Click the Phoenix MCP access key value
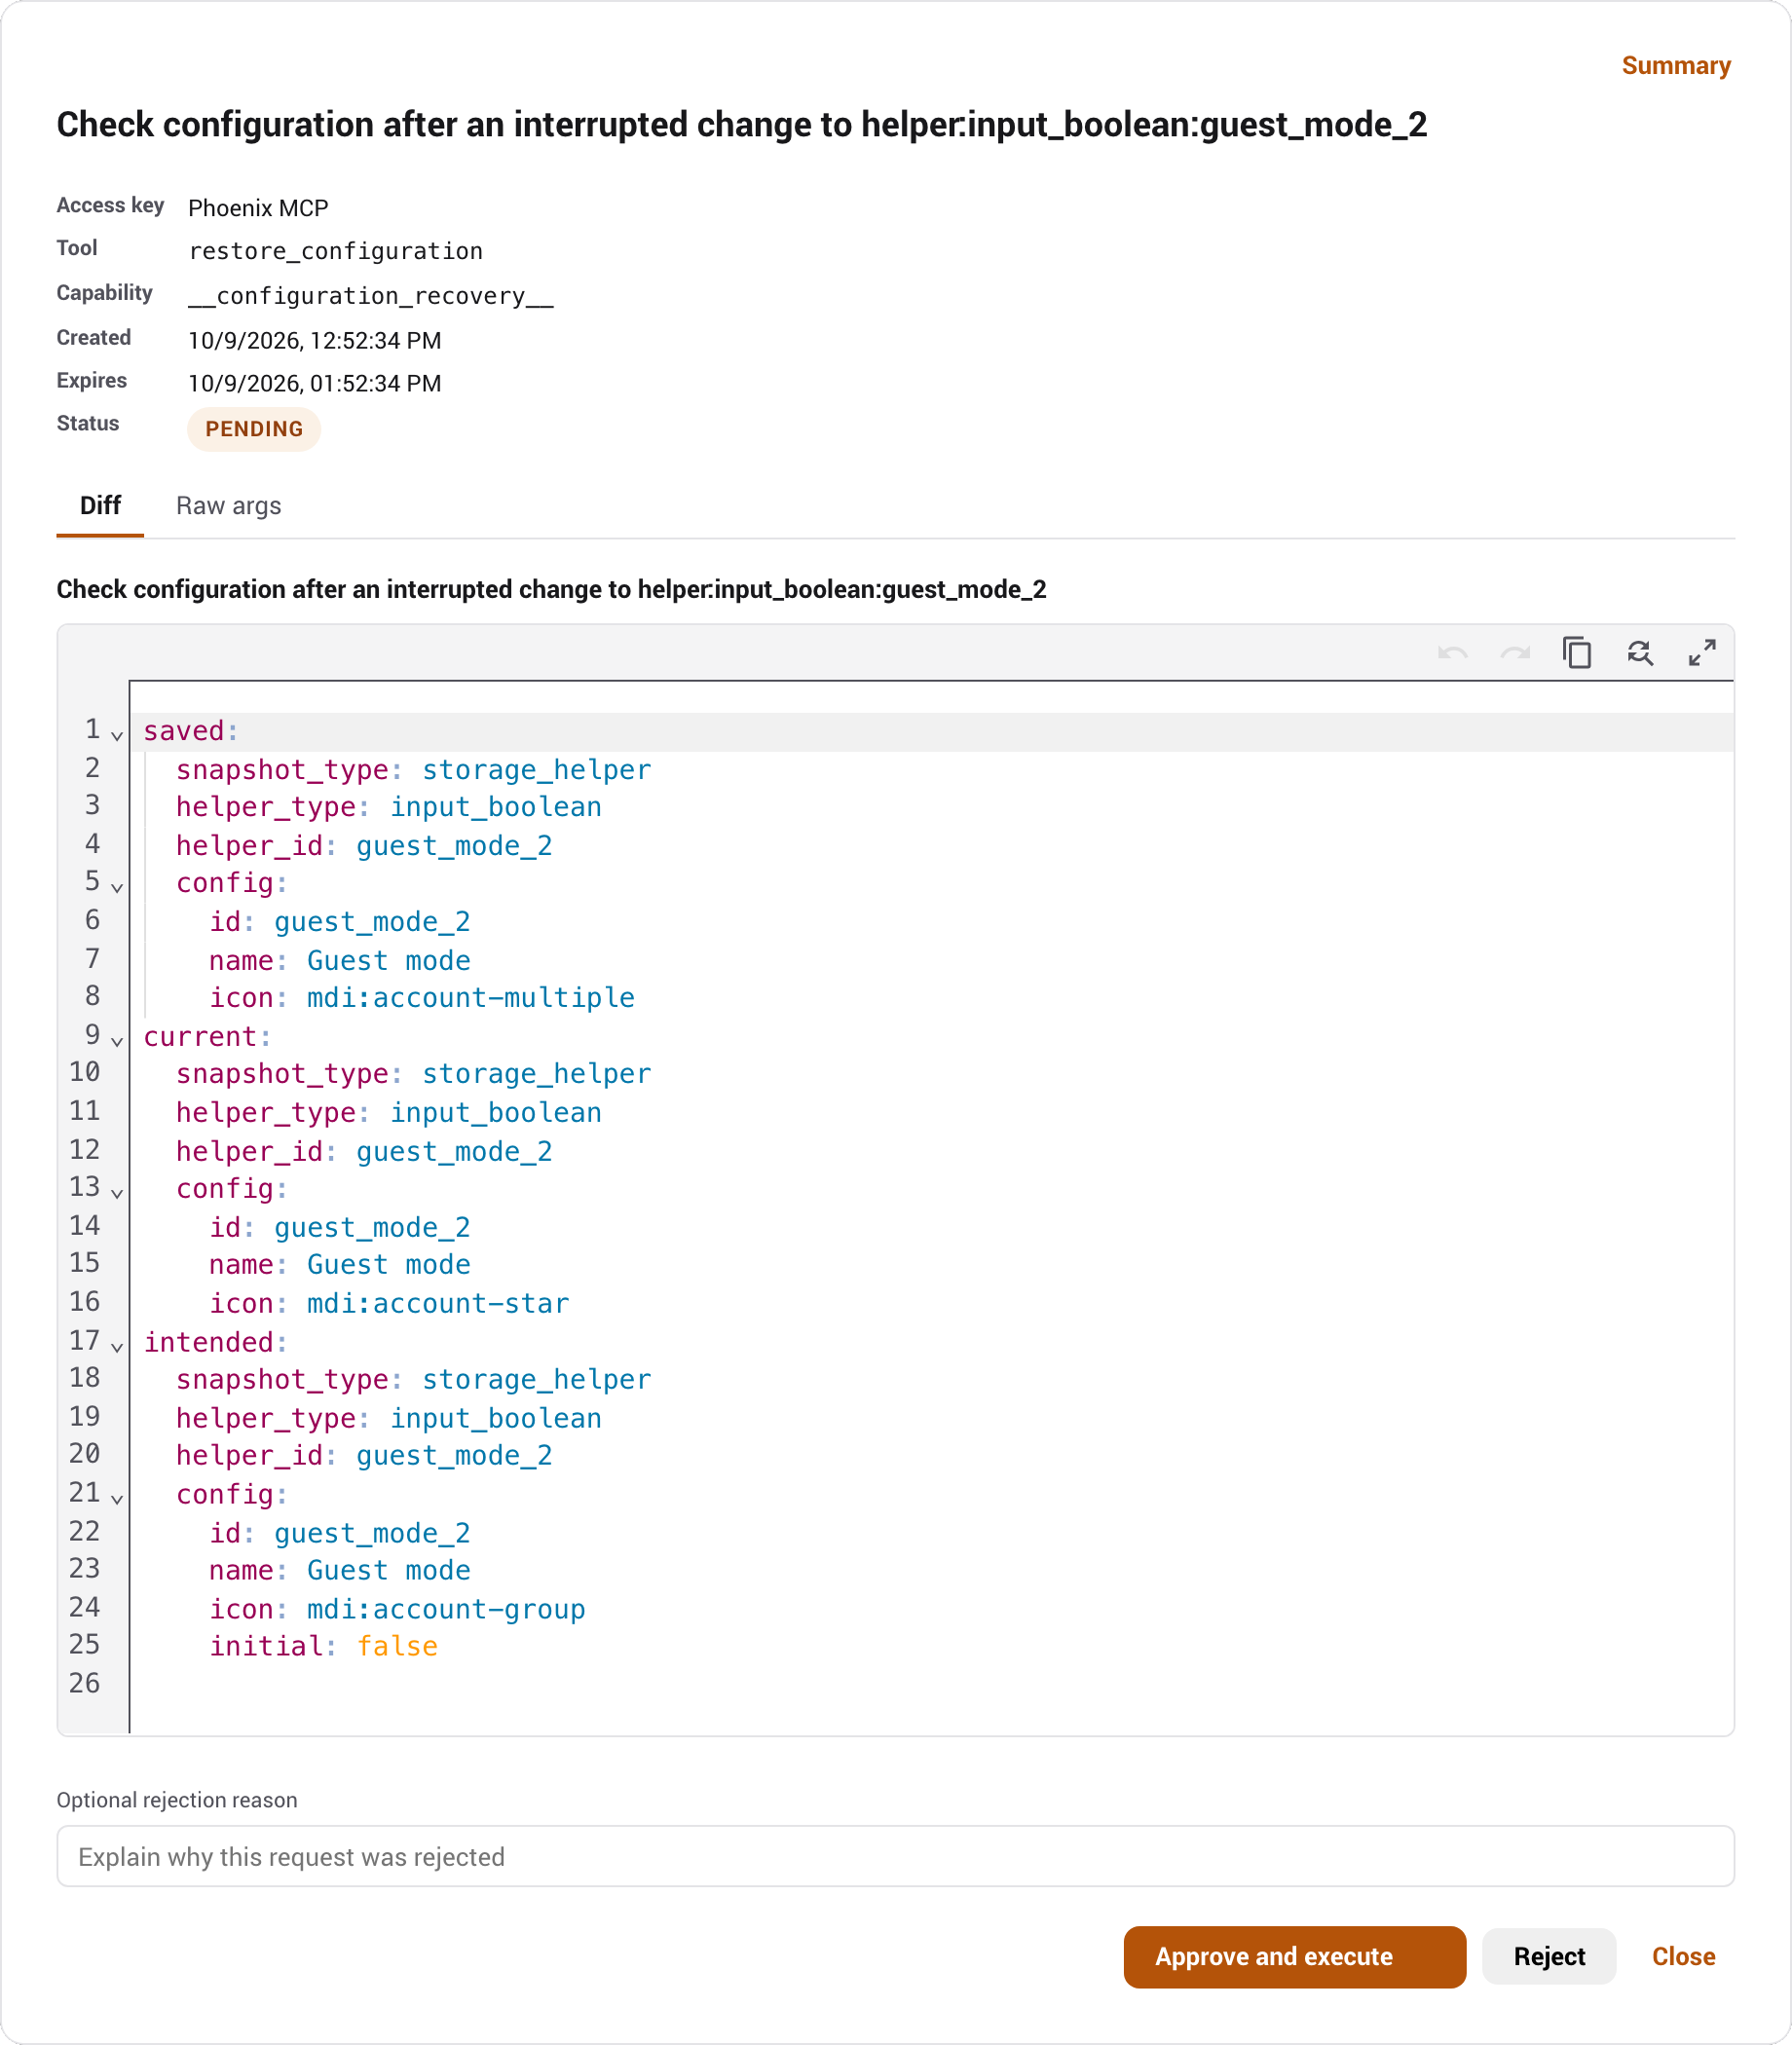This screenshot has width=1792, height=2045. point(258,208)
